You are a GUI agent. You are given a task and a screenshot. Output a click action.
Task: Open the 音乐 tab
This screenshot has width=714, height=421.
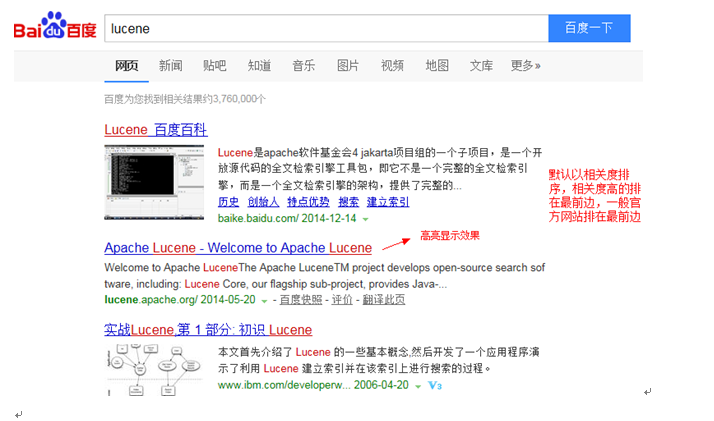click(x=303, y=66)
